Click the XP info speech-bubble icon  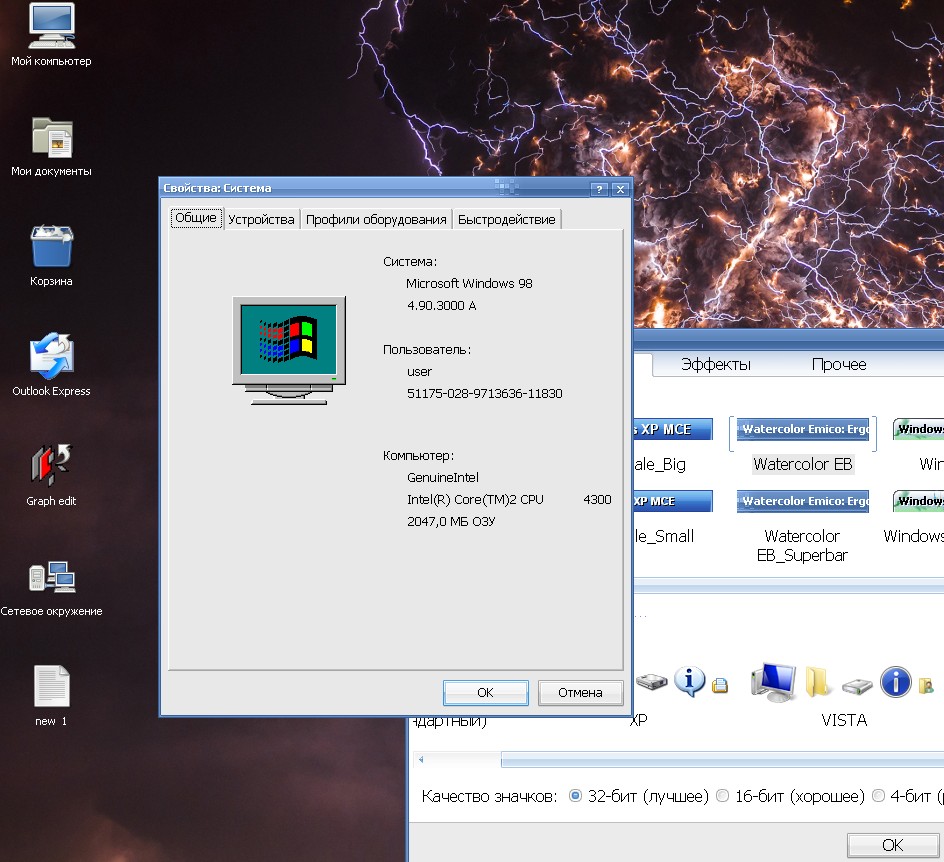tap(689, 681)
